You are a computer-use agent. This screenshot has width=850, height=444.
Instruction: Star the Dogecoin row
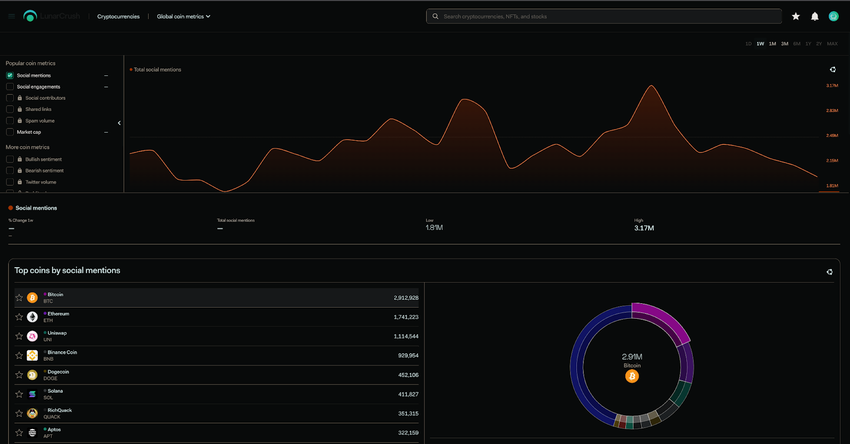[18, 374]
